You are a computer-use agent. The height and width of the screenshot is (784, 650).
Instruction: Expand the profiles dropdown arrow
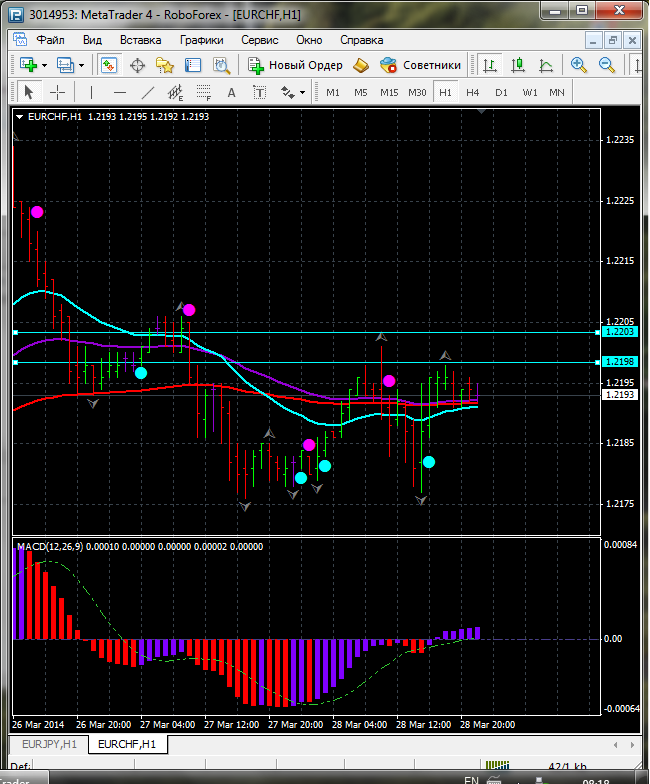pos(82,65)
